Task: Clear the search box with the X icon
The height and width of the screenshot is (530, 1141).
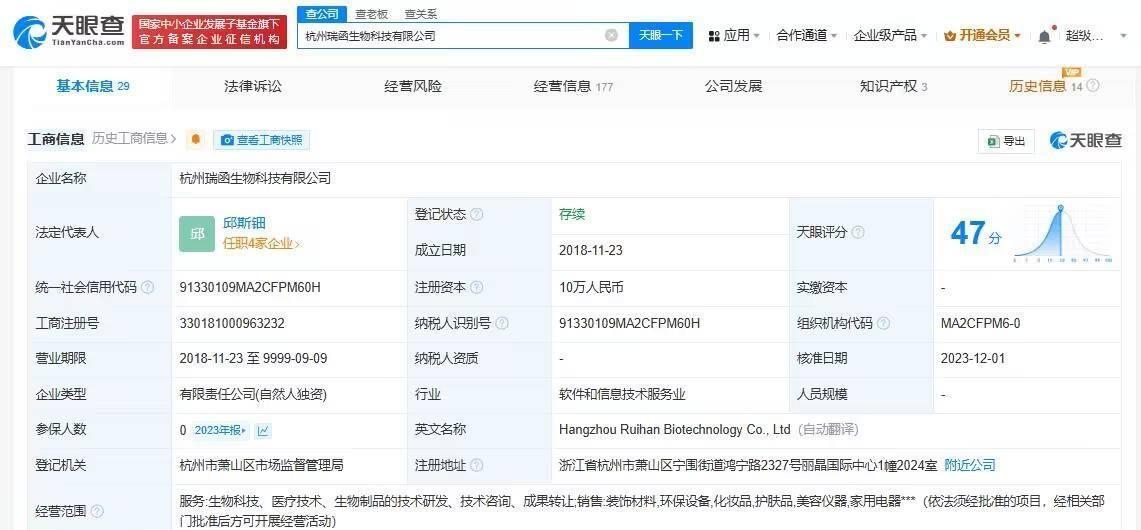Action: click(612, 35)
